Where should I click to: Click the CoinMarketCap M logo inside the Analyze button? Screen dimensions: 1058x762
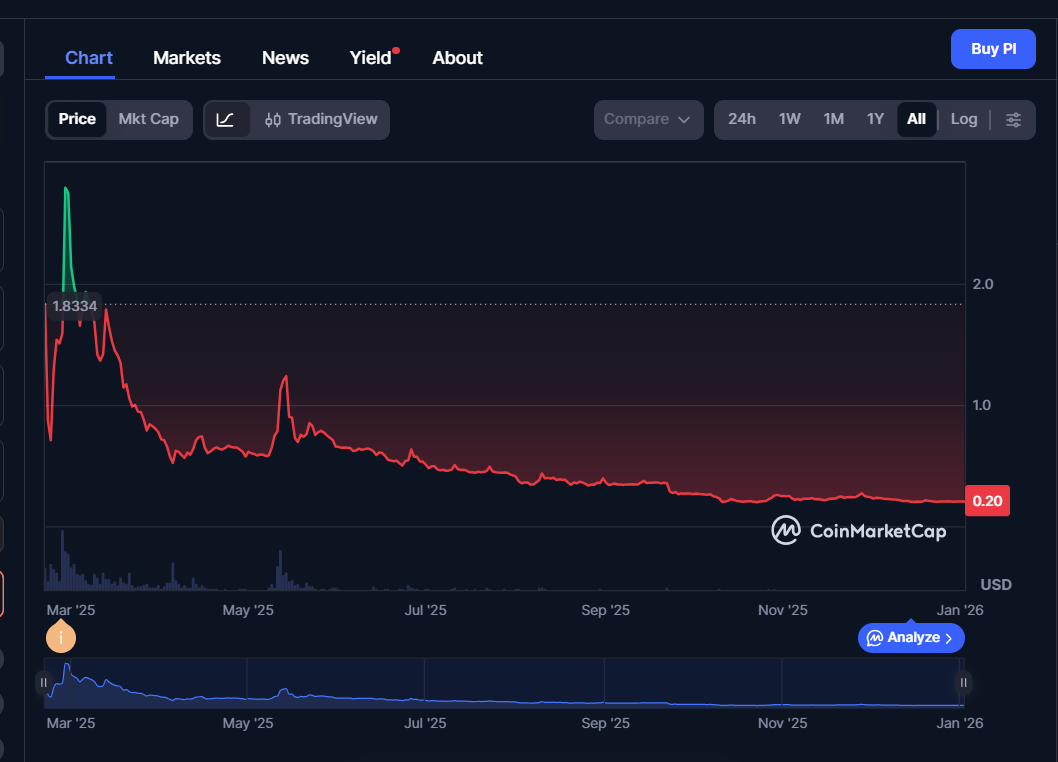(x=874, y=638)
